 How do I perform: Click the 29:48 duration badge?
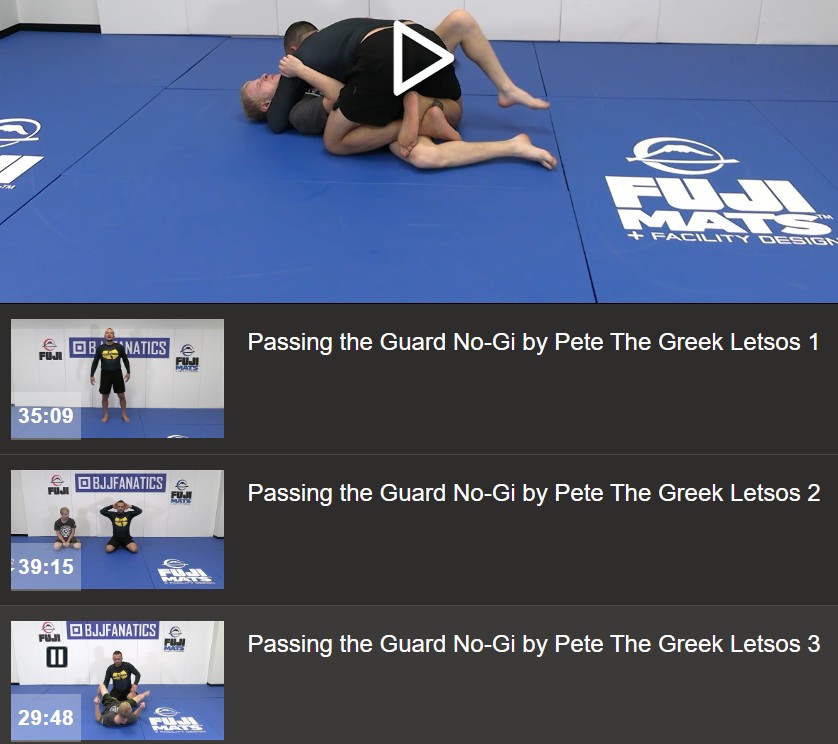coord(46,717)
